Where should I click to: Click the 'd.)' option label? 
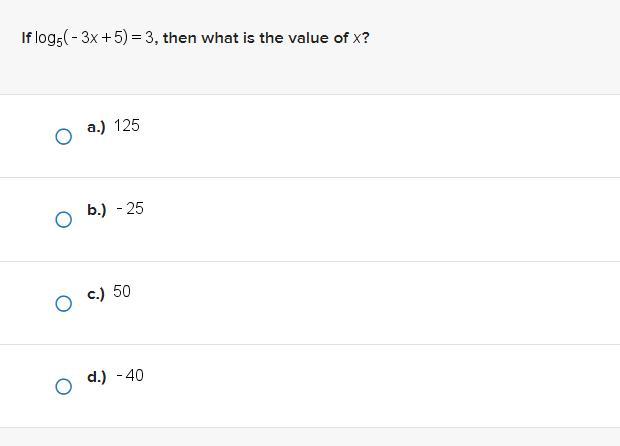click(97, 377)
